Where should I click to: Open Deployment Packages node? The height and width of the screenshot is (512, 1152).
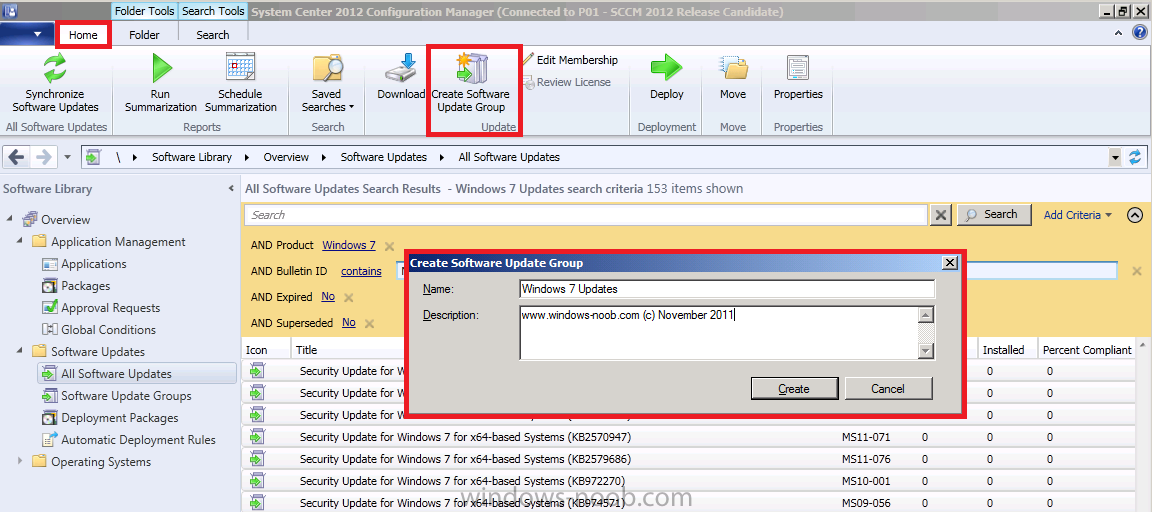pos(119,418)
